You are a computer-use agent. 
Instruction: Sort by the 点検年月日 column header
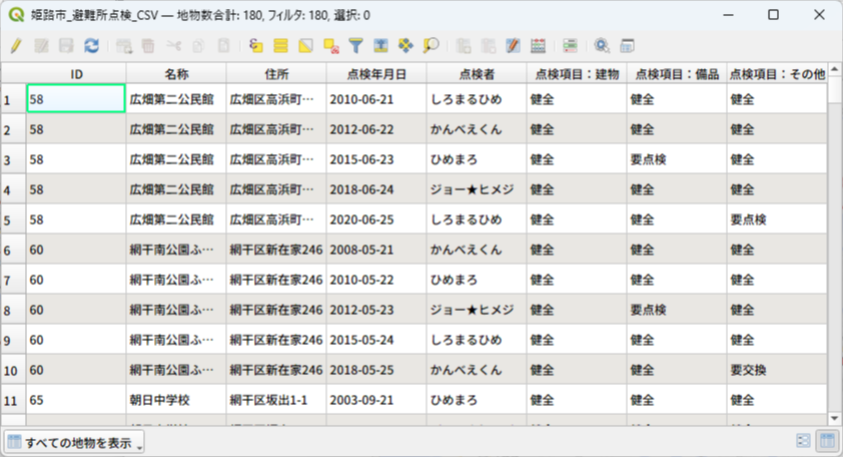tap(376, 74)
